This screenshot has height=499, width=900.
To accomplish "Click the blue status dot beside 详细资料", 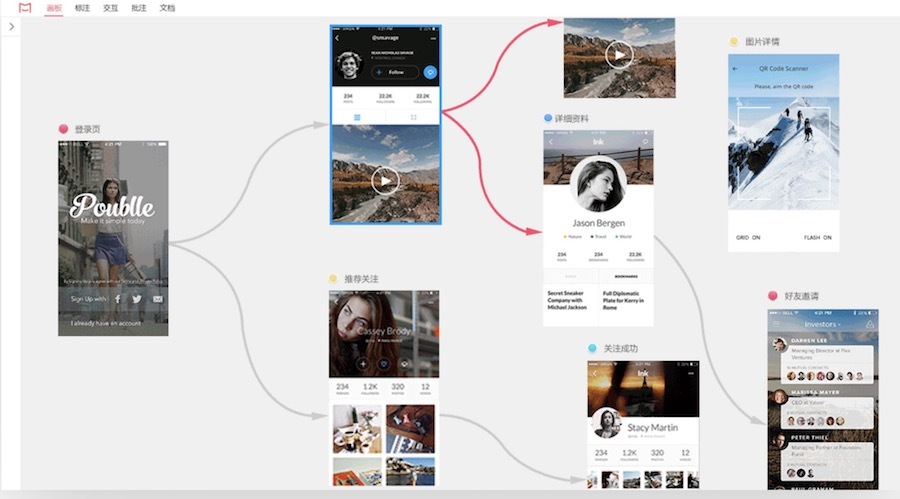I will [x=548, y=118].
